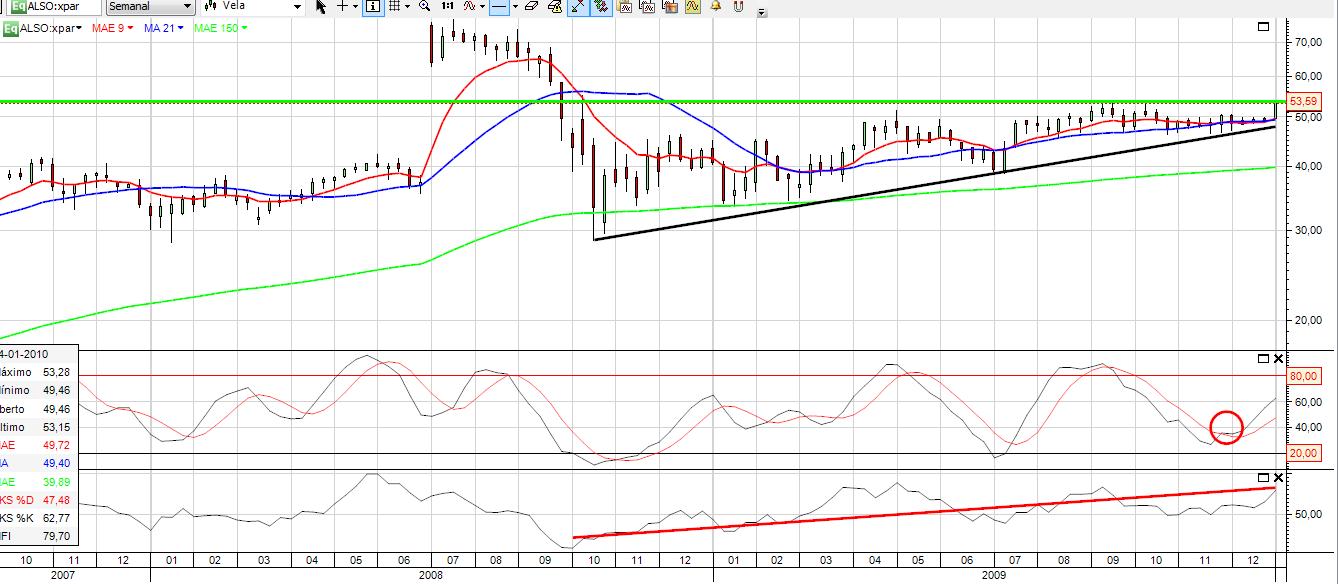The width and height of the screenshot is (1338, 584).
Task: Click the 79,70 MFI value
Action: 57,536
